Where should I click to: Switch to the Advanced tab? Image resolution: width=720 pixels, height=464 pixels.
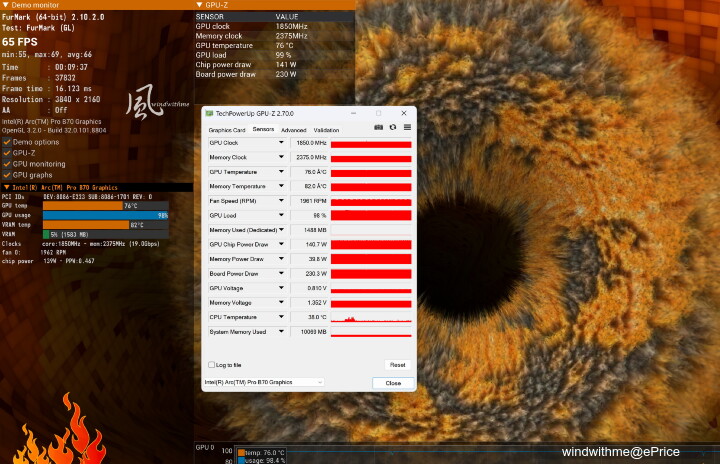(293, 130)
